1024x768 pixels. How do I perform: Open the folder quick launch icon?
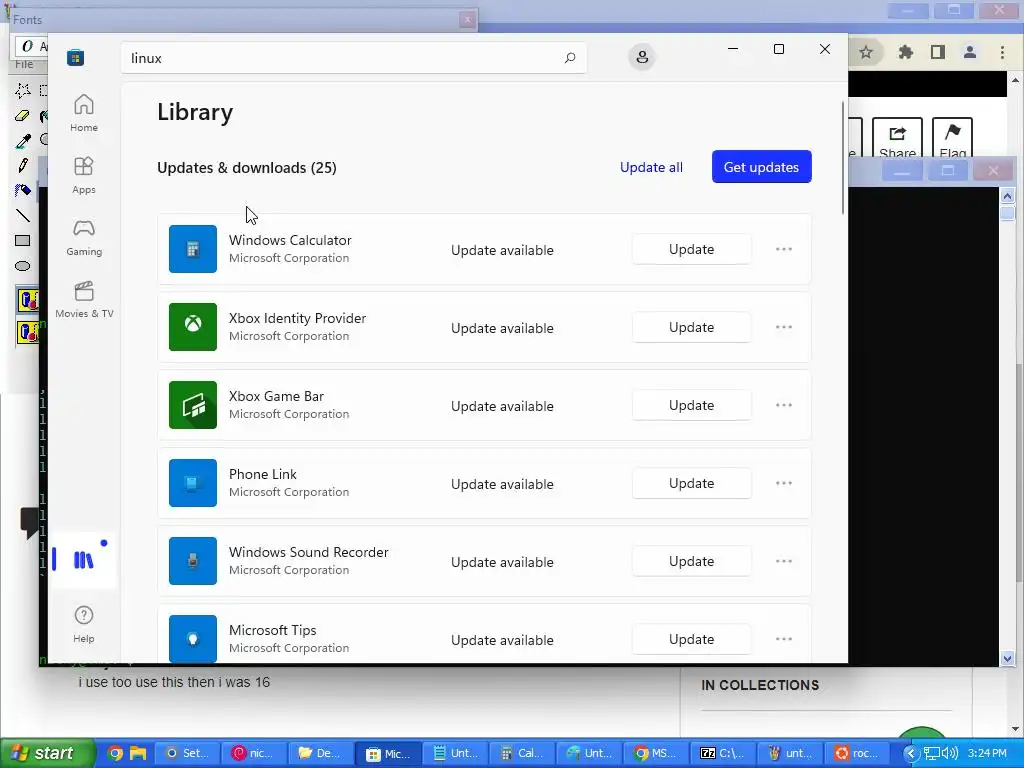(138, 753)
